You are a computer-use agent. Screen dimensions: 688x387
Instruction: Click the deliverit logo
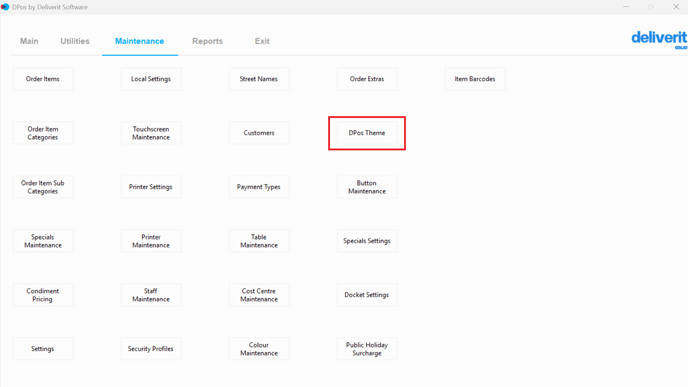pyautogui.click(x=659, y=39)
